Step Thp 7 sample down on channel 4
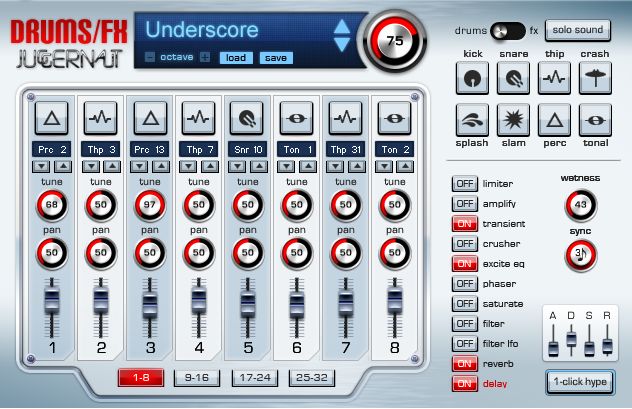The width and height of the screenshot is (632, 409). click(189, 166)
